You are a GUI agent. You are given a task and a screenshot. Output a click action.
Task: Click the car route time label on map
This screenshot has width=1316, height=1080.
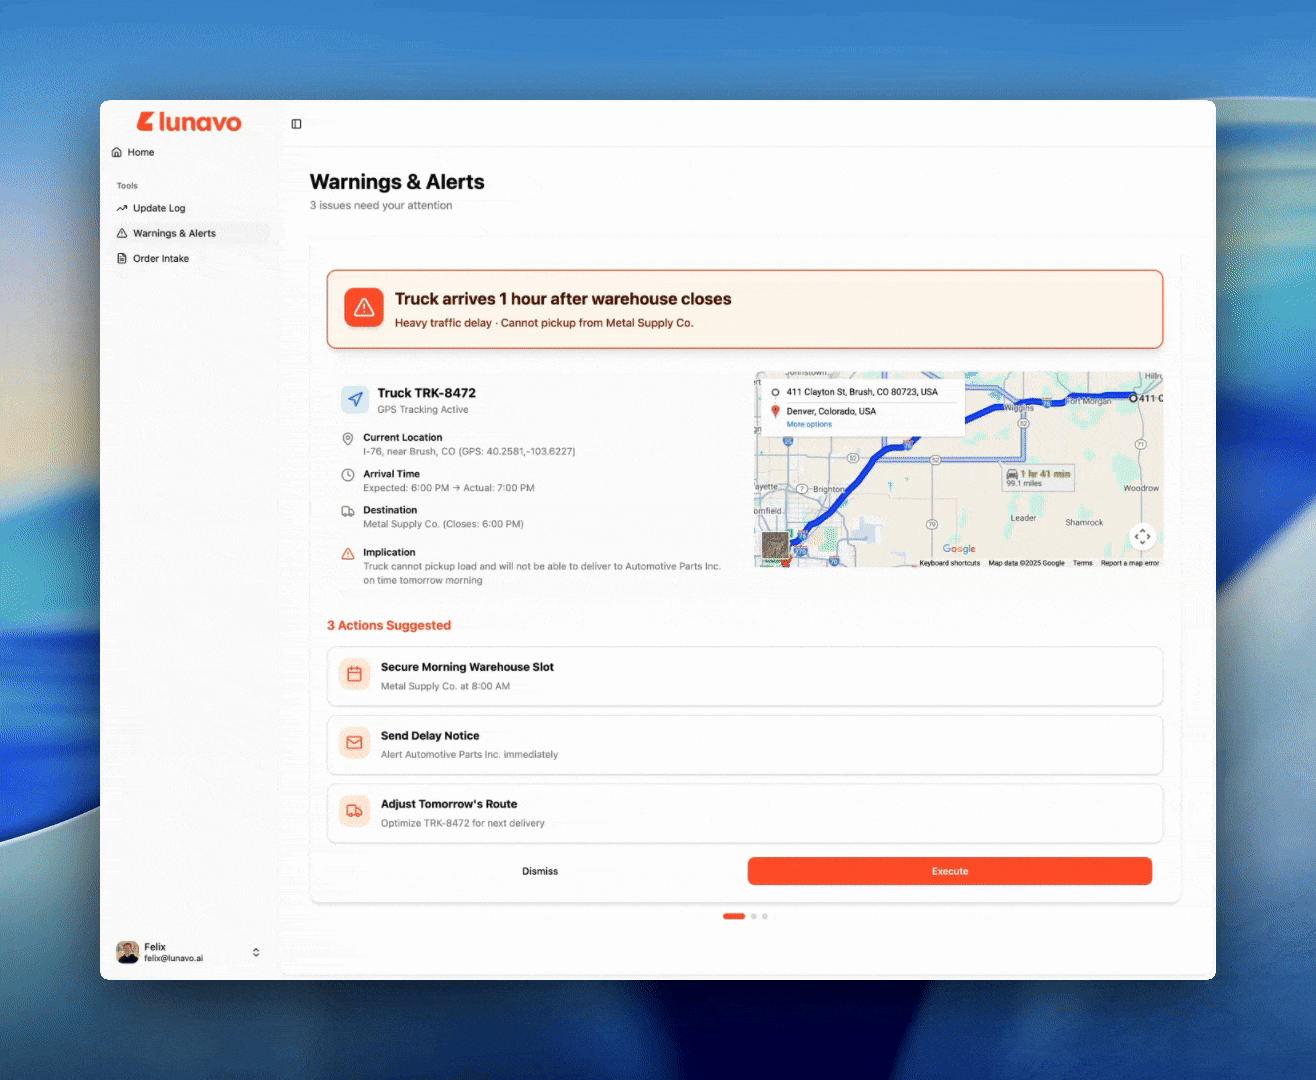[1039, 475]
